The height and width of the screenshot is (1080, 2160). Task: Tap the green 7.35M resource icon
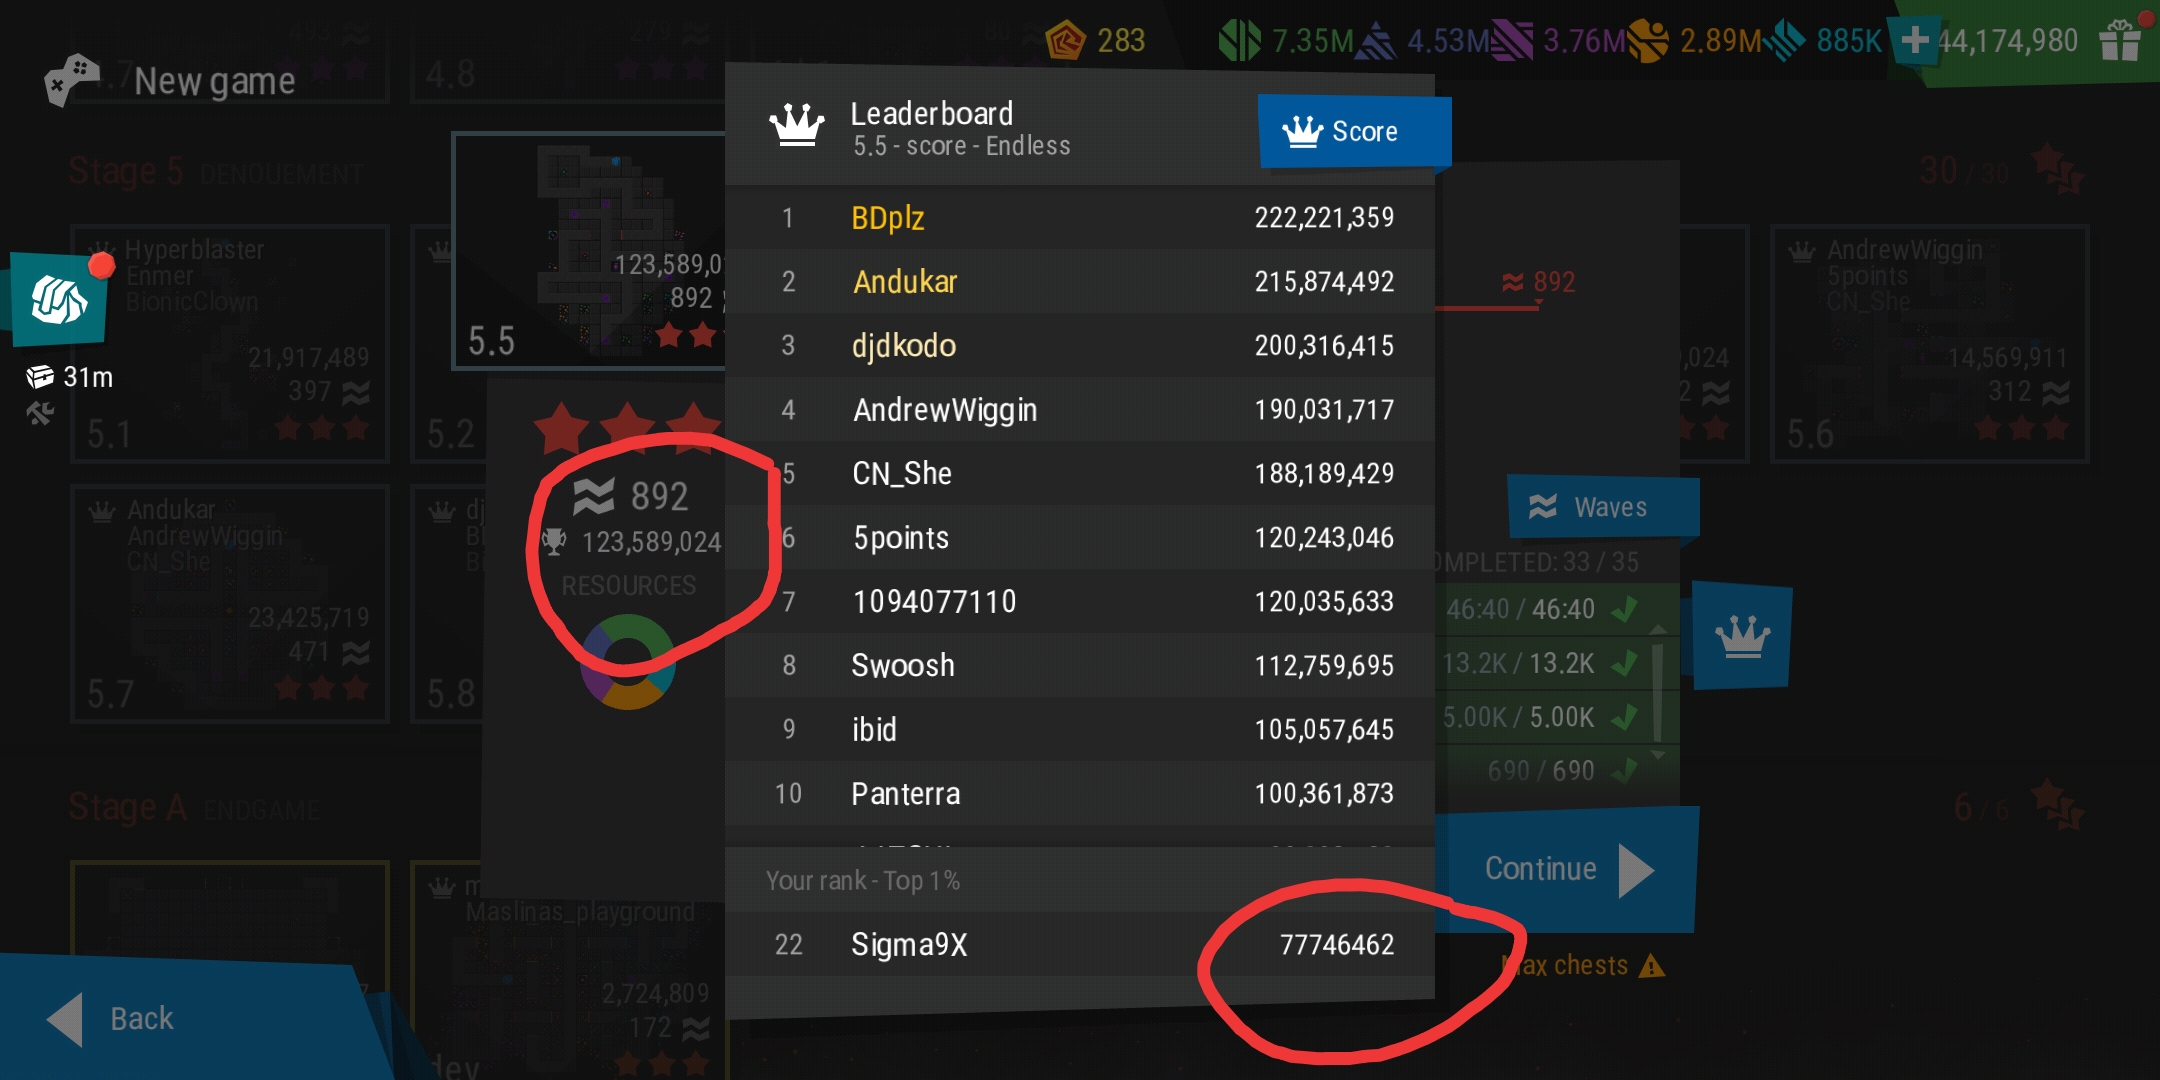pos(1240,41)
